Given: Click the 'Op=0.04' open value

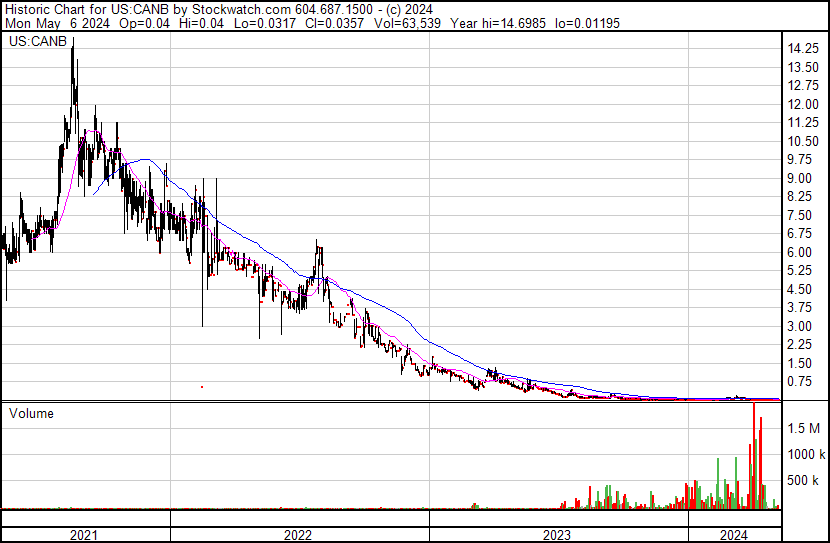Looking at the screenshot, I should [x=145, y=23].
